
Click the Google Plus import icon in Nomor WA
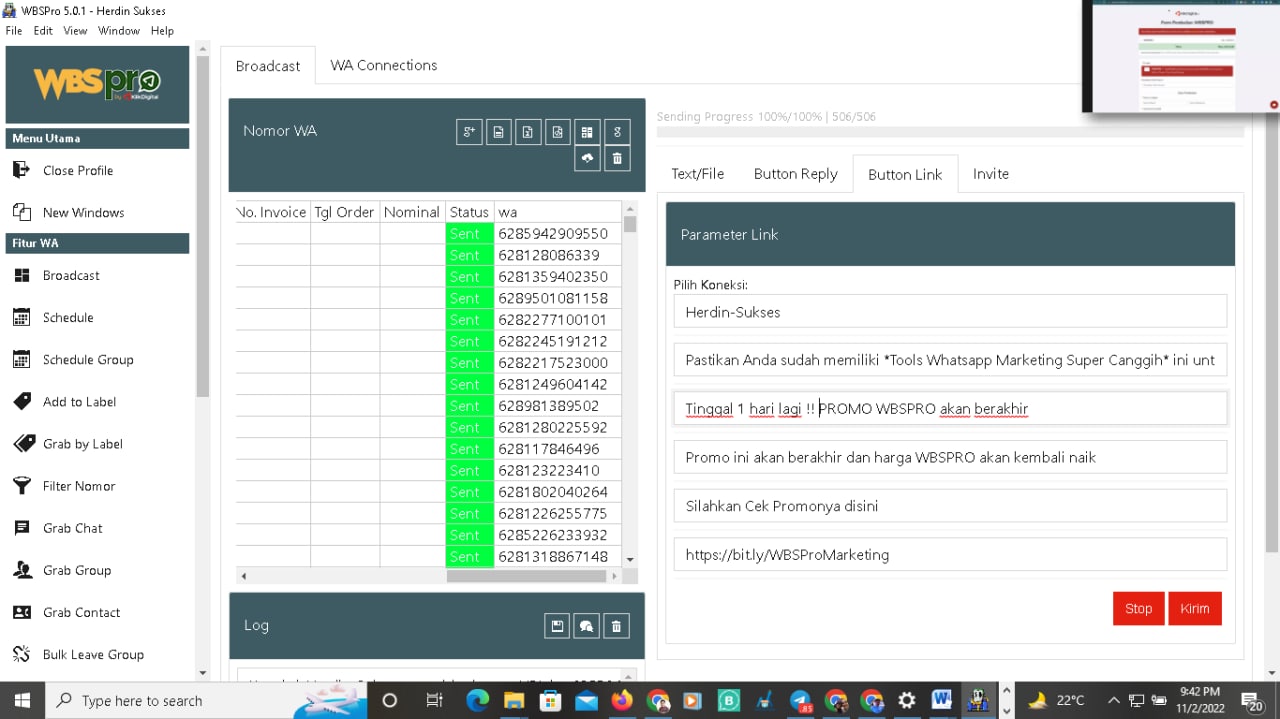pyautogui.click(x=469, y=132)
